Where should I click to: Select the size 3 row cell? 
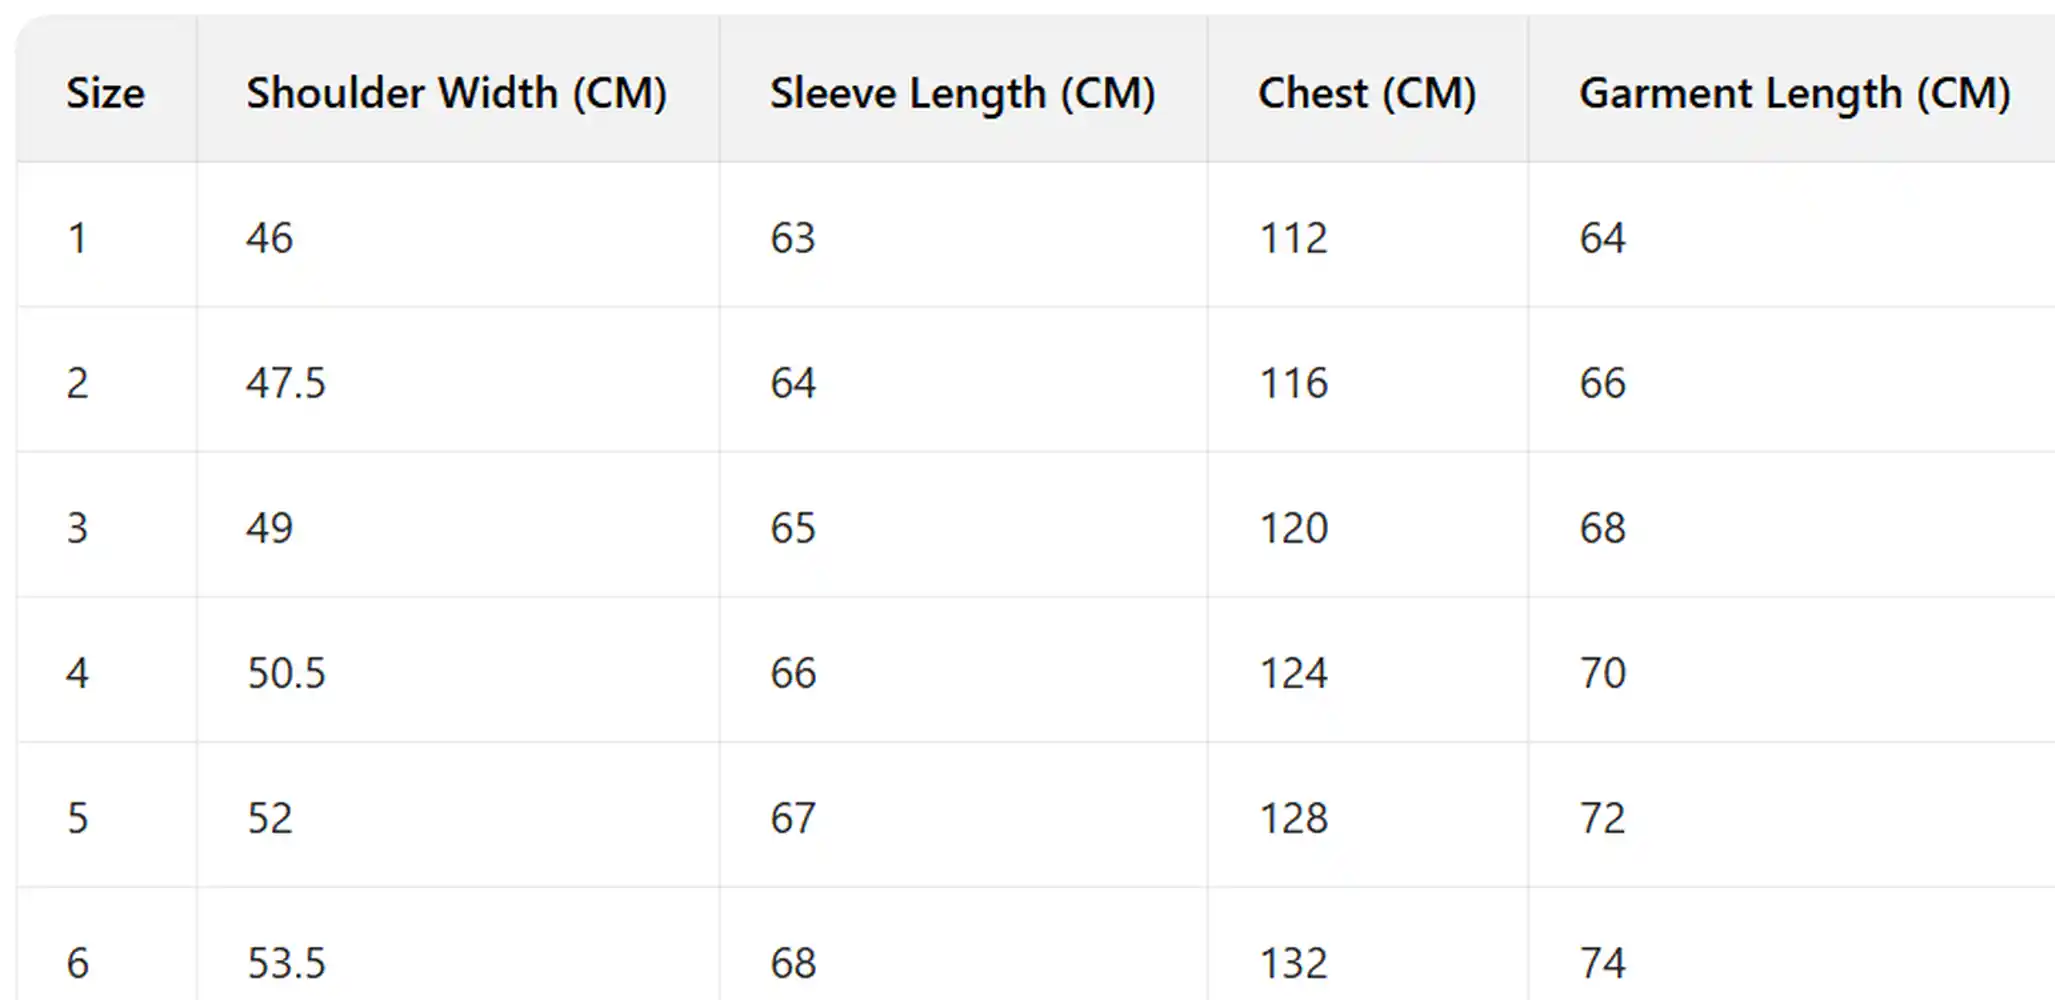click(x=77, y=528)
